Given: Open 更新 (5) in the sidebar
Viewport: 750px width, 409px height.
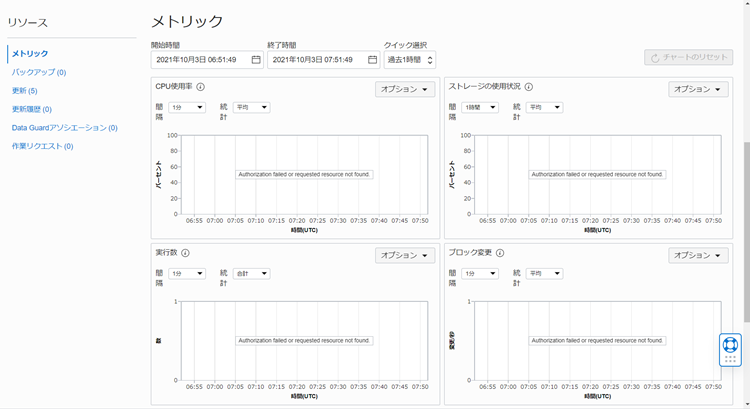Looking at the screenshot, I should (x=25, y=91).
